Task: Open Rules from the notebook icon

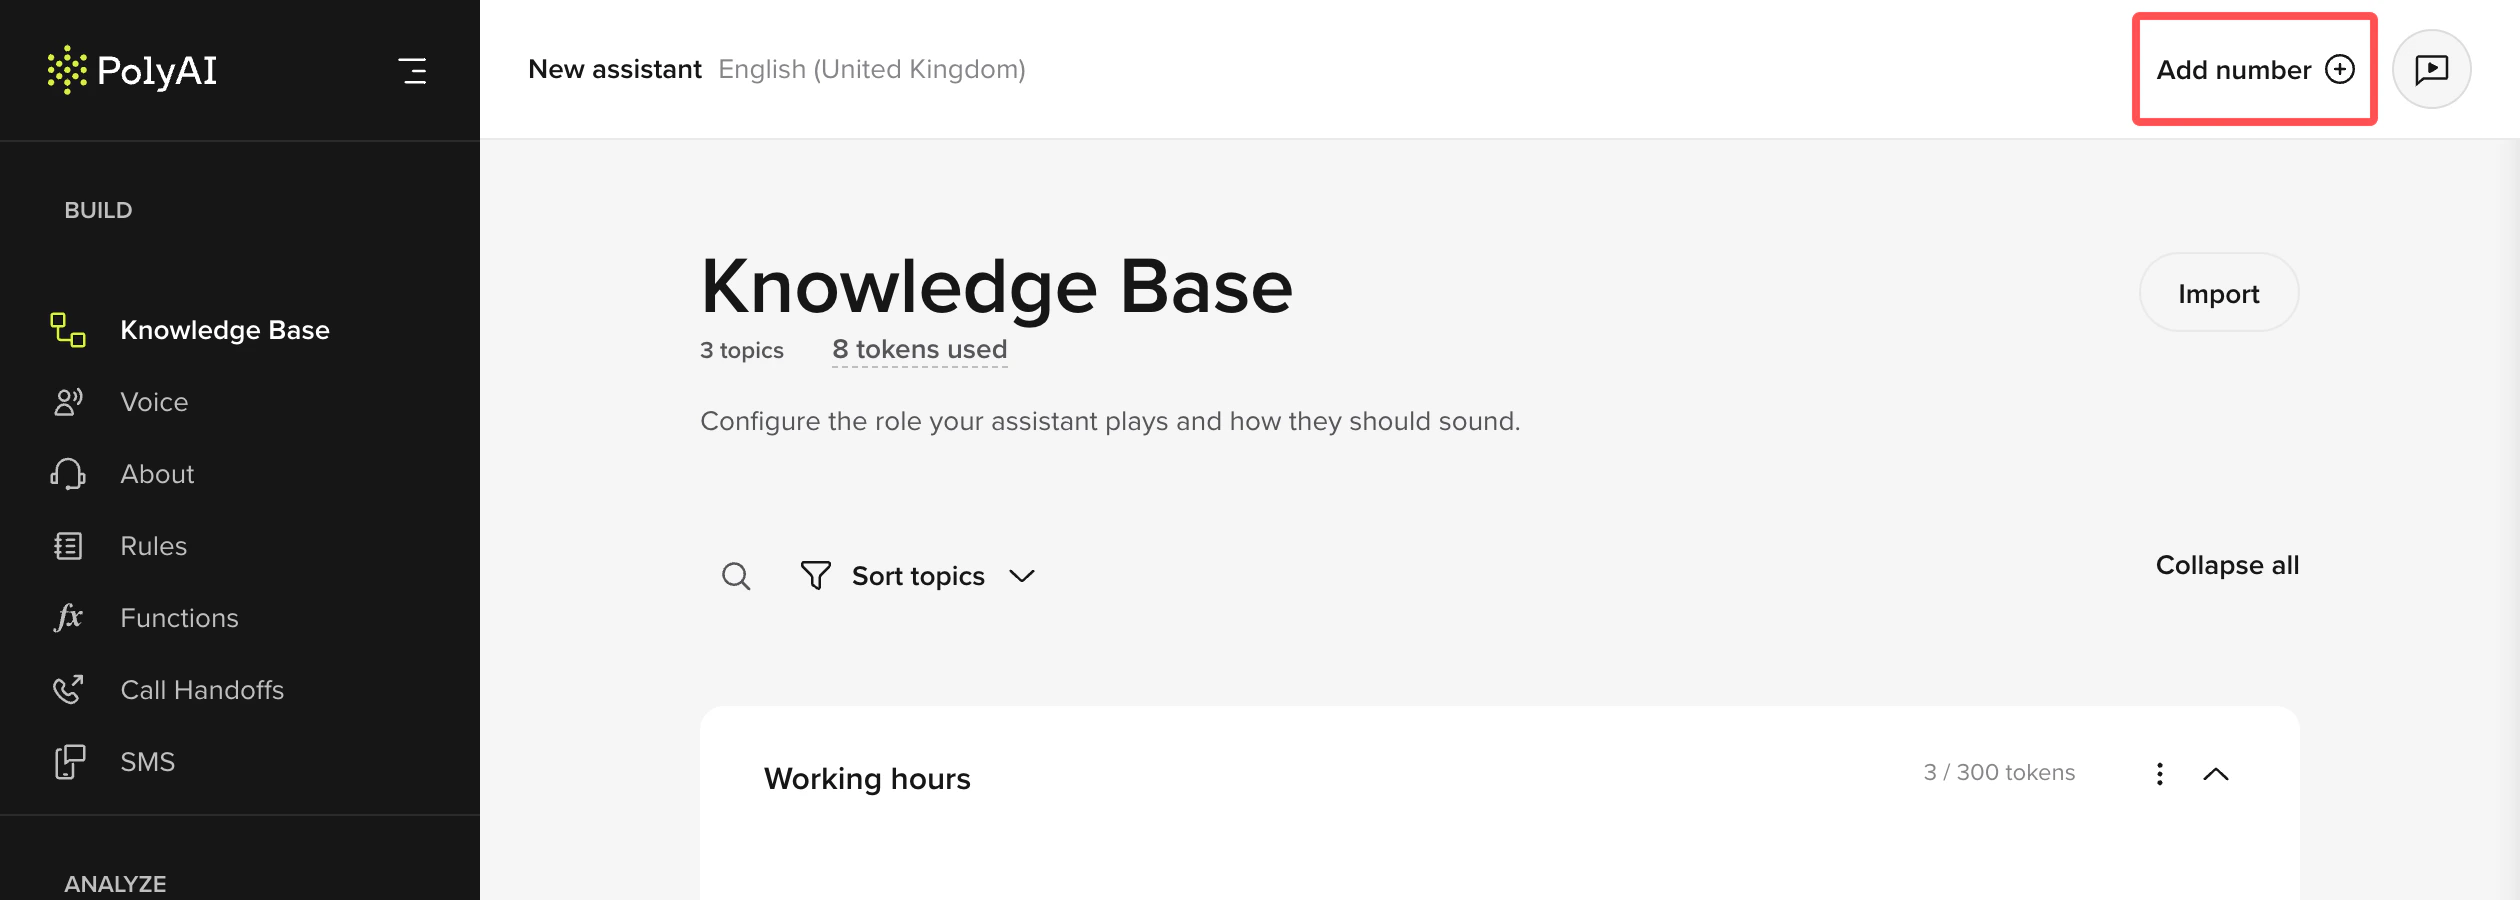Action: click(x=68, y=546)
